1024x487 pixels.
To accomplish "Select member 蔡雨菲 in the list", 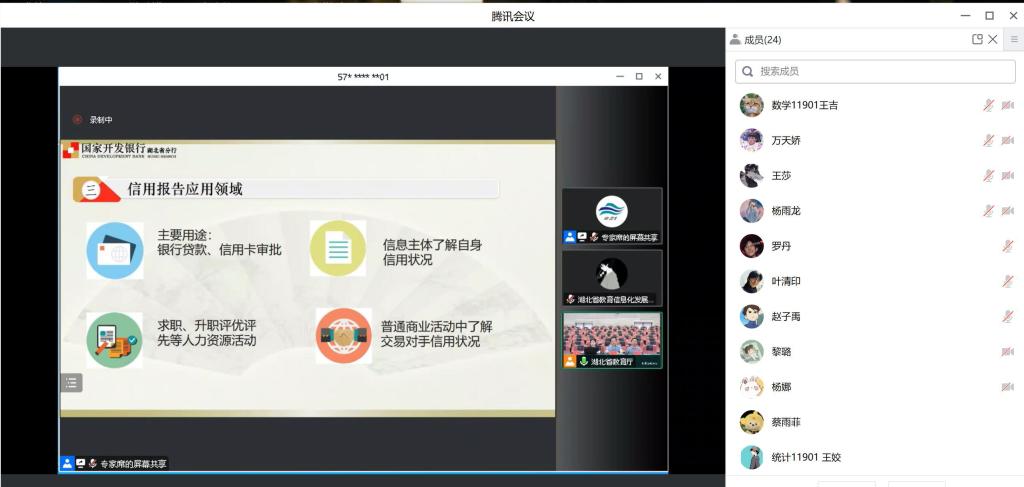I will 785,422.
